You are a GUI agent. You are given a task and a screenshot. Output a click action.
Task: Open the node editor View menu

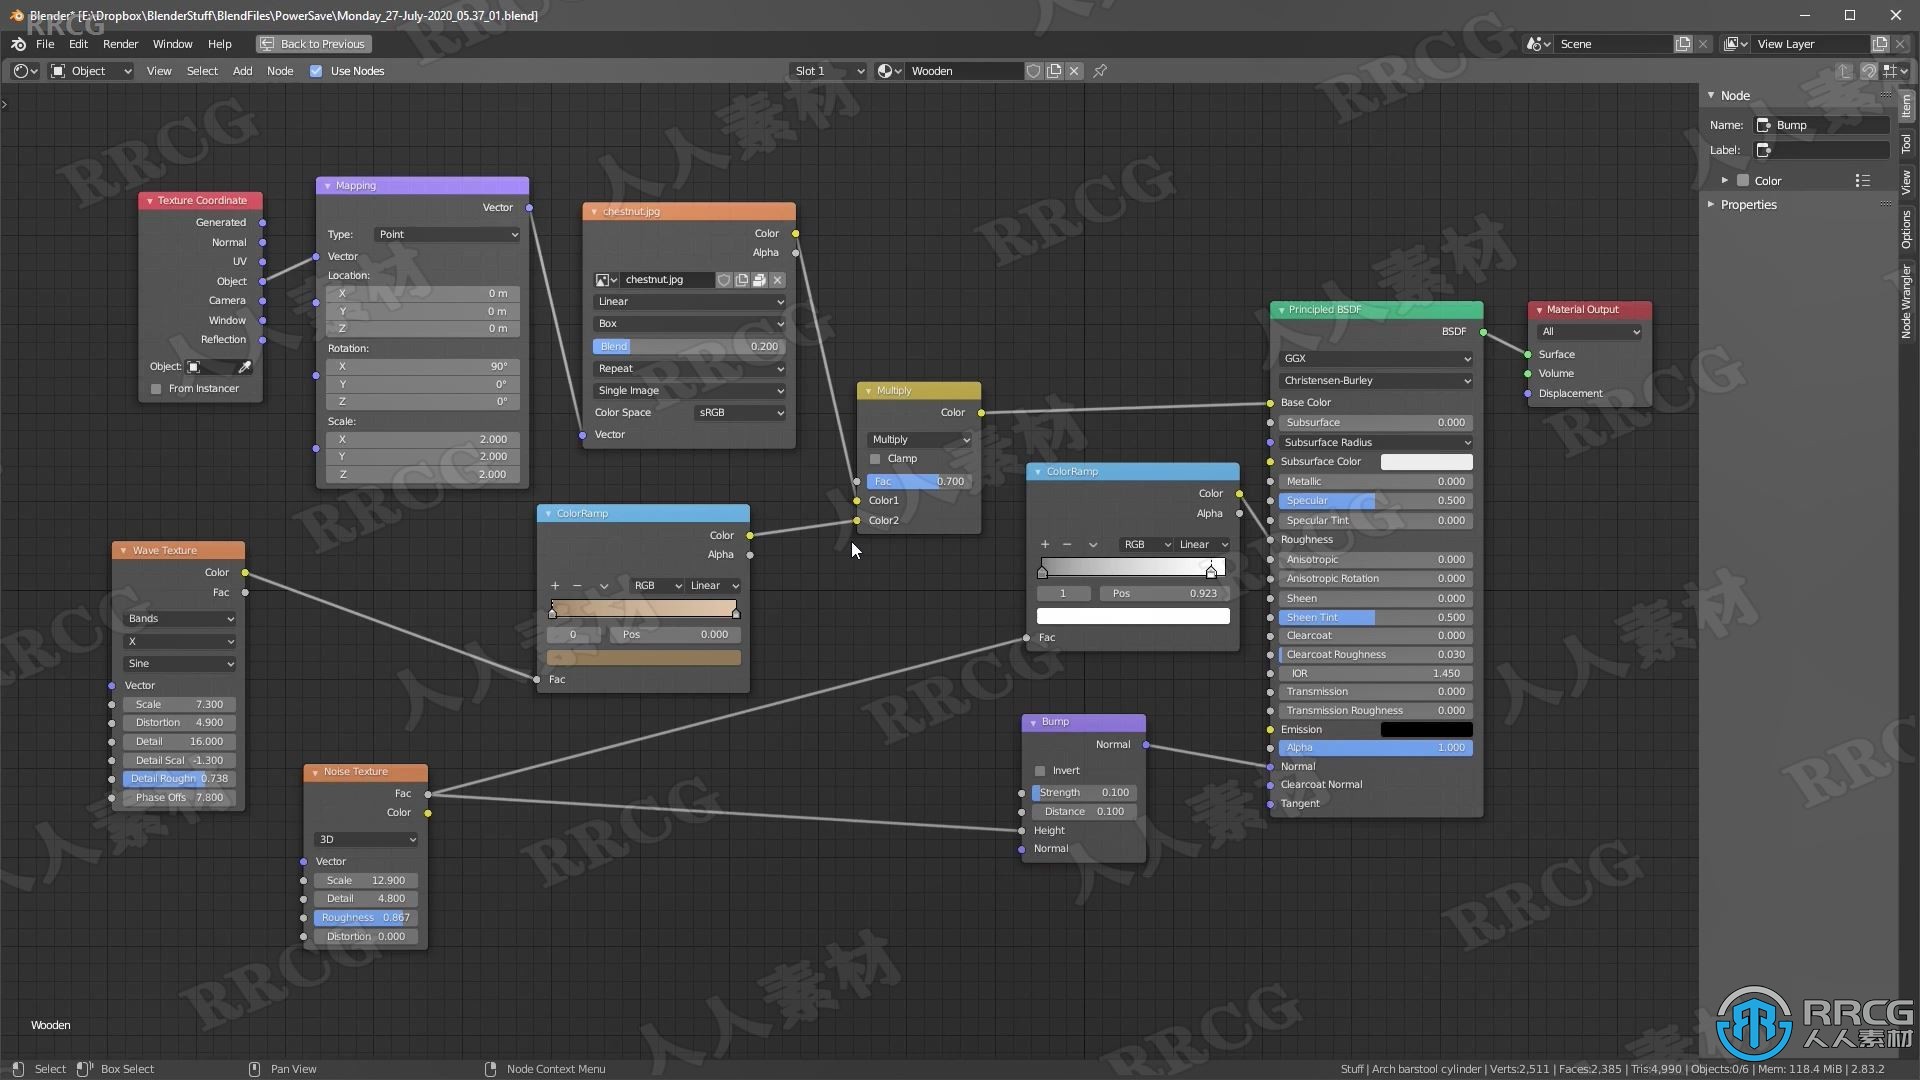tap(159, 71)
